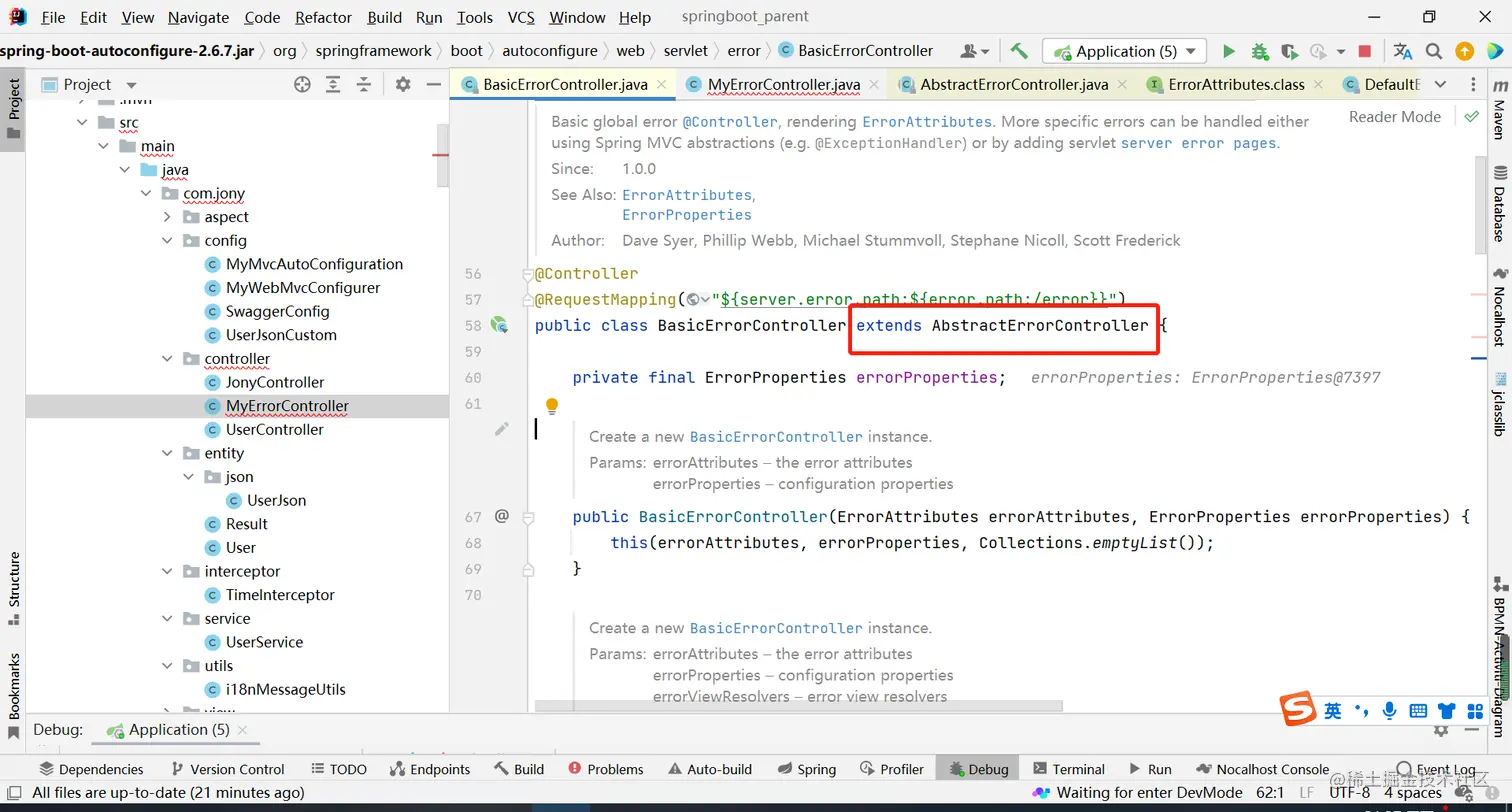Image resolution: width=1512 pixels, height=812 pixels.
Task: Open Project panel settings gear
Action: 403,85
